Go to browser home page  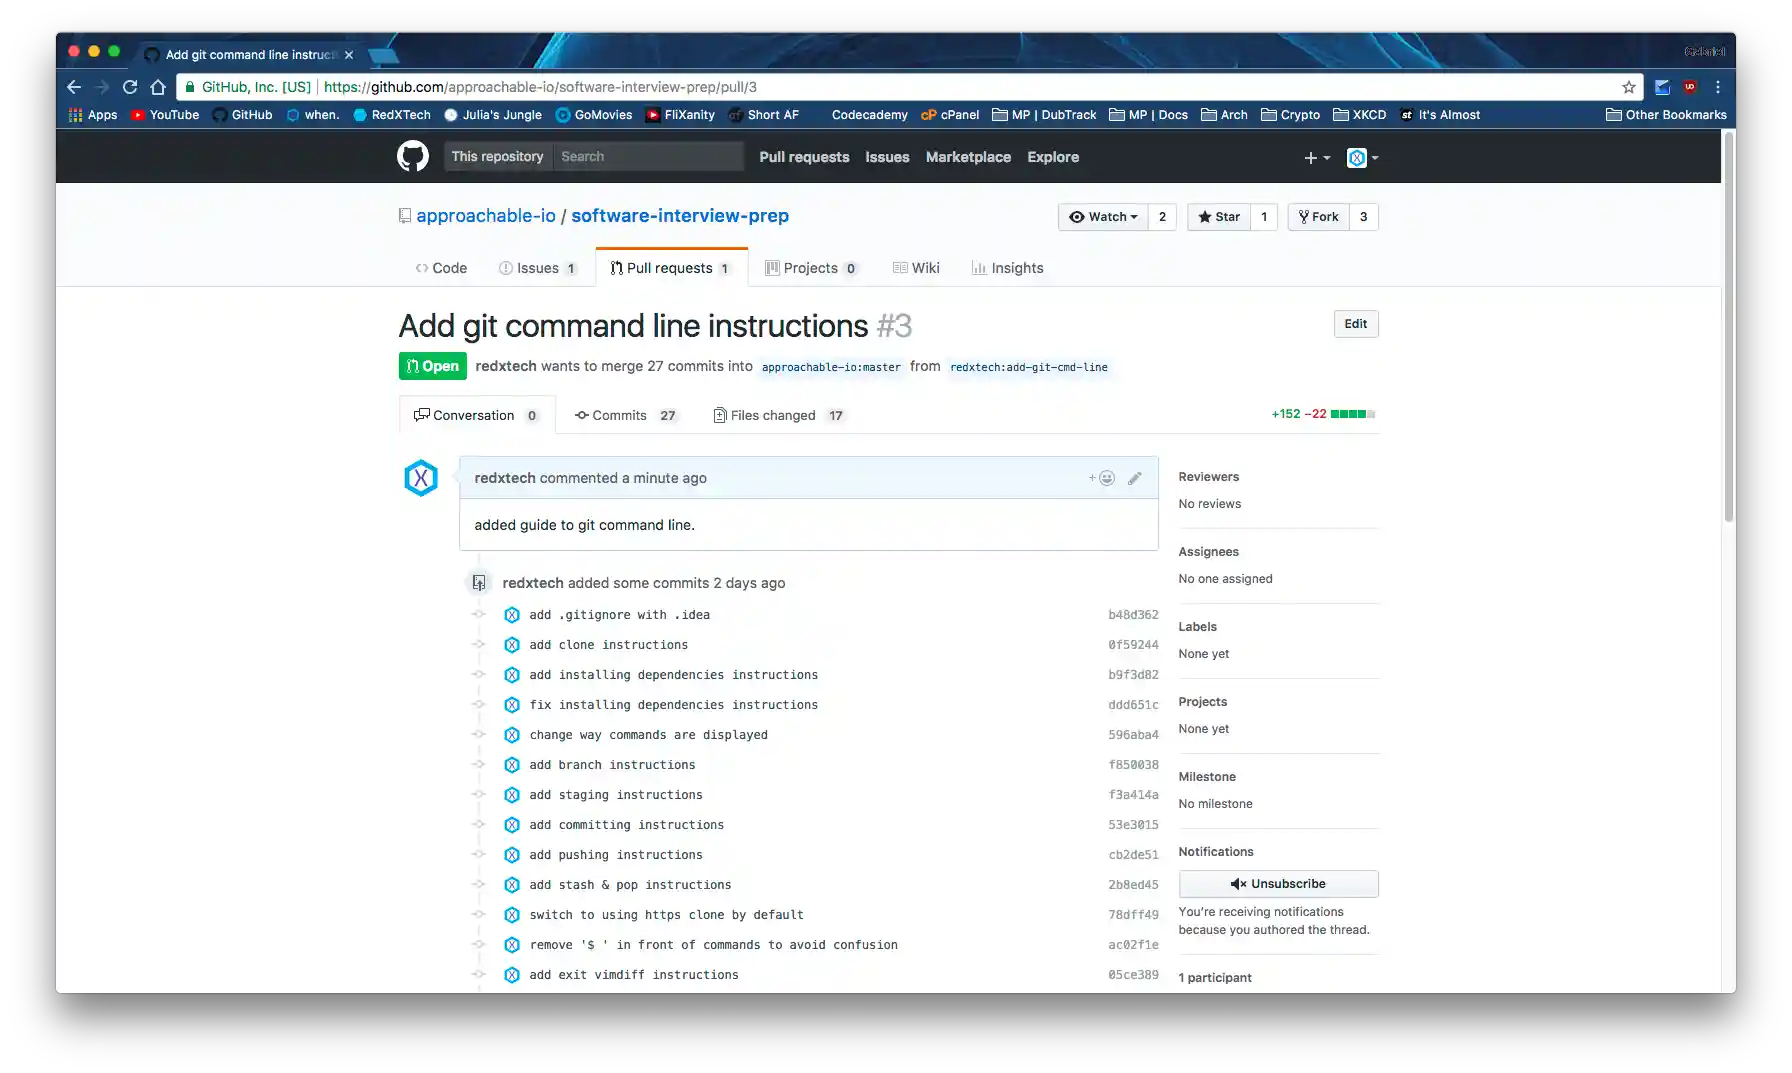tap(158, 87)
